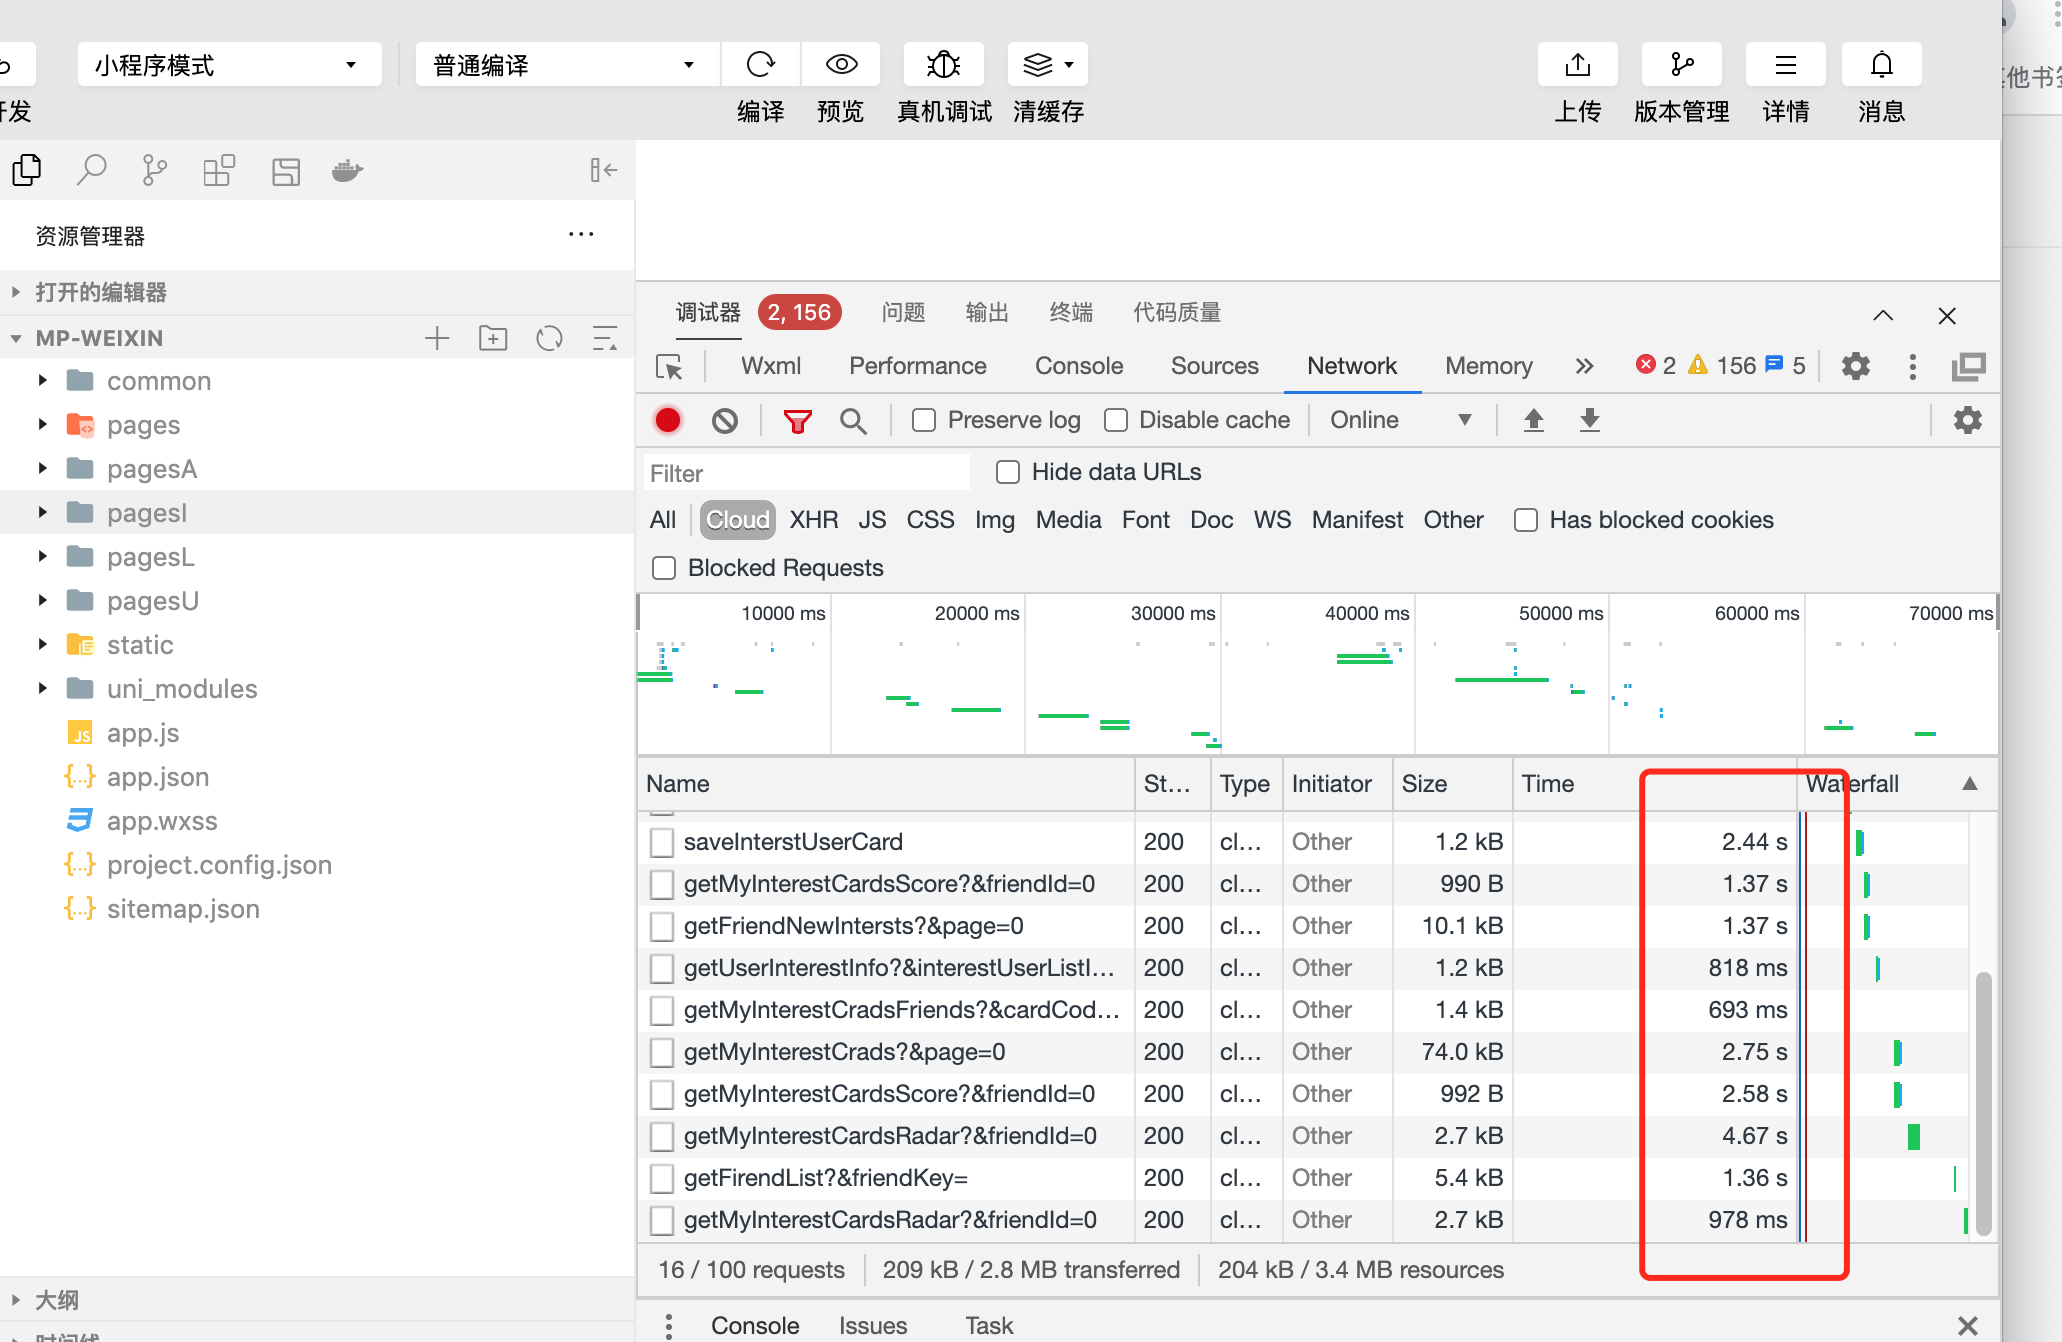Viewport: 2062px width, 1342px height.
Task: Select the XHR request type filter
Action: [x=813, y=520]
